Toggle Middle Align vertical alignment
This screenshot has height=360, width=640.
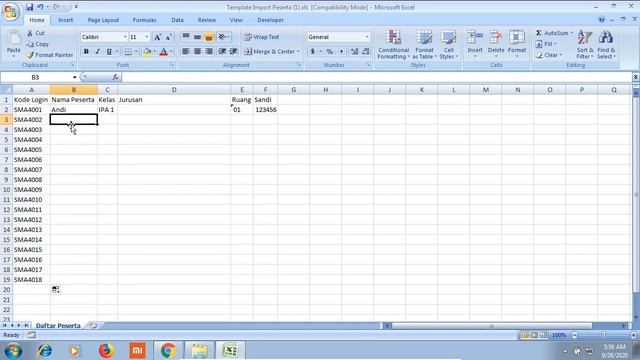click(197, 37)
